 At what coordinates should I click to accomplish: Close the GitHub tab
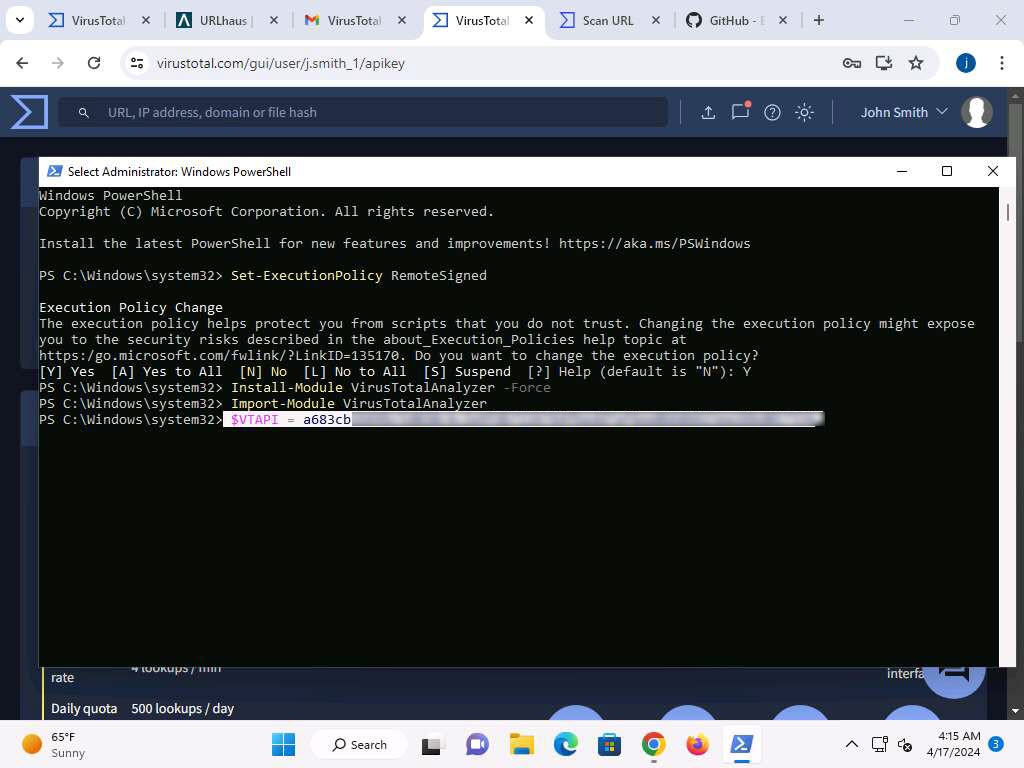coord(783,20)
